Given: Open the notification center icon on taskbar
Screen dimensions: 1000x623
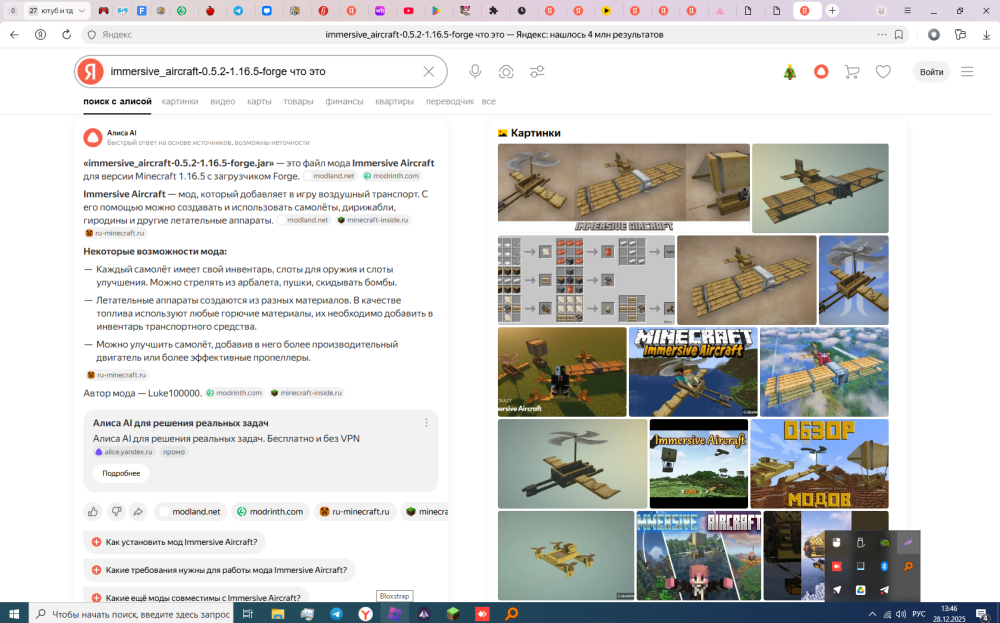Looking at the screenshot, I should (982, 614).
